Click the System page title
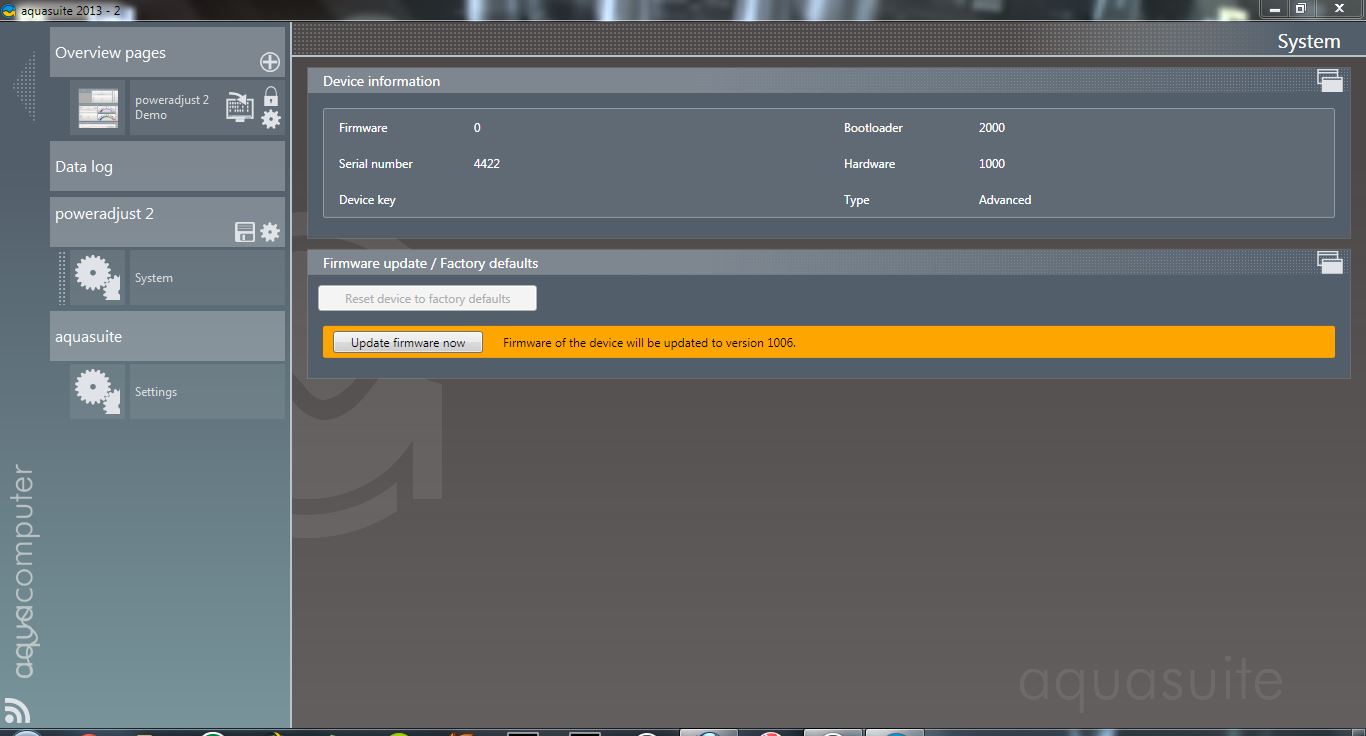 coord(1308,42)
